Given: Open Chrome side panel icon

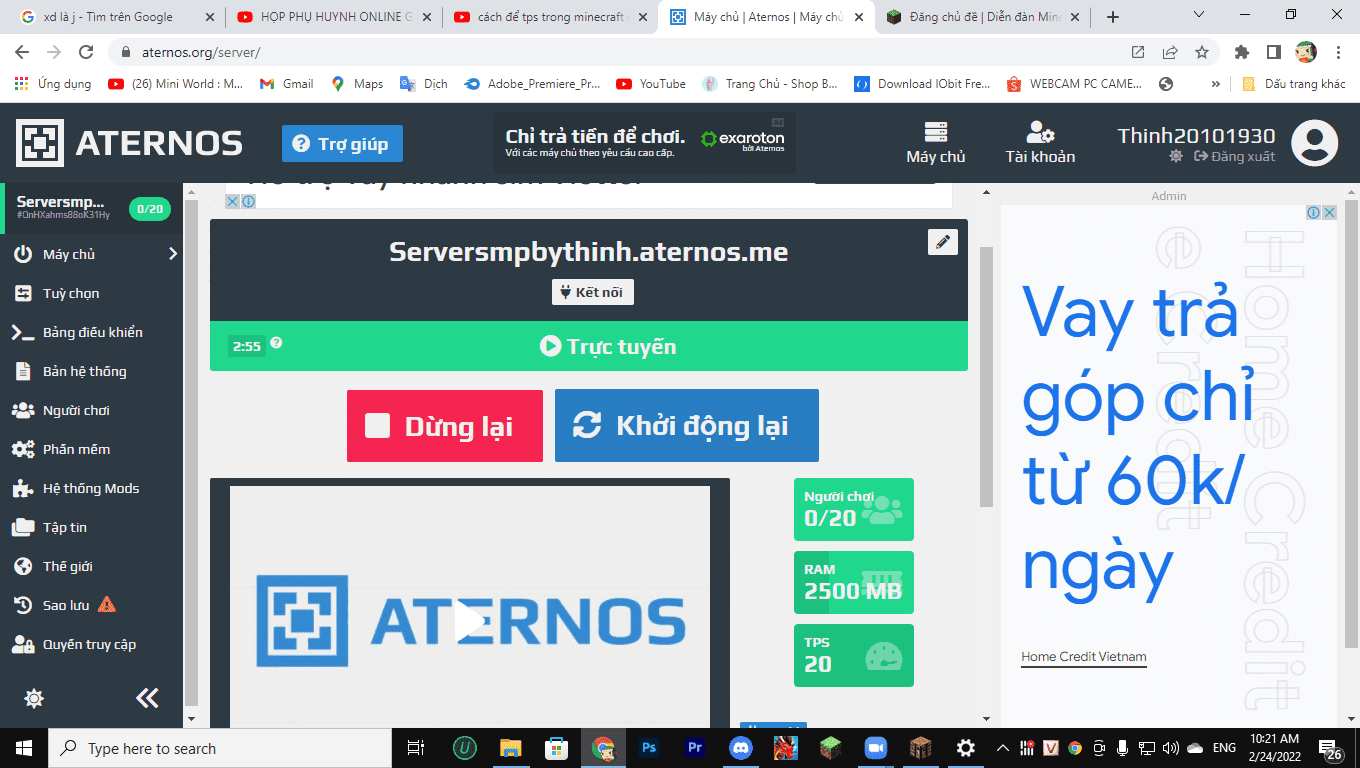Looking at the screenshot, I should tap(1273, 52).
